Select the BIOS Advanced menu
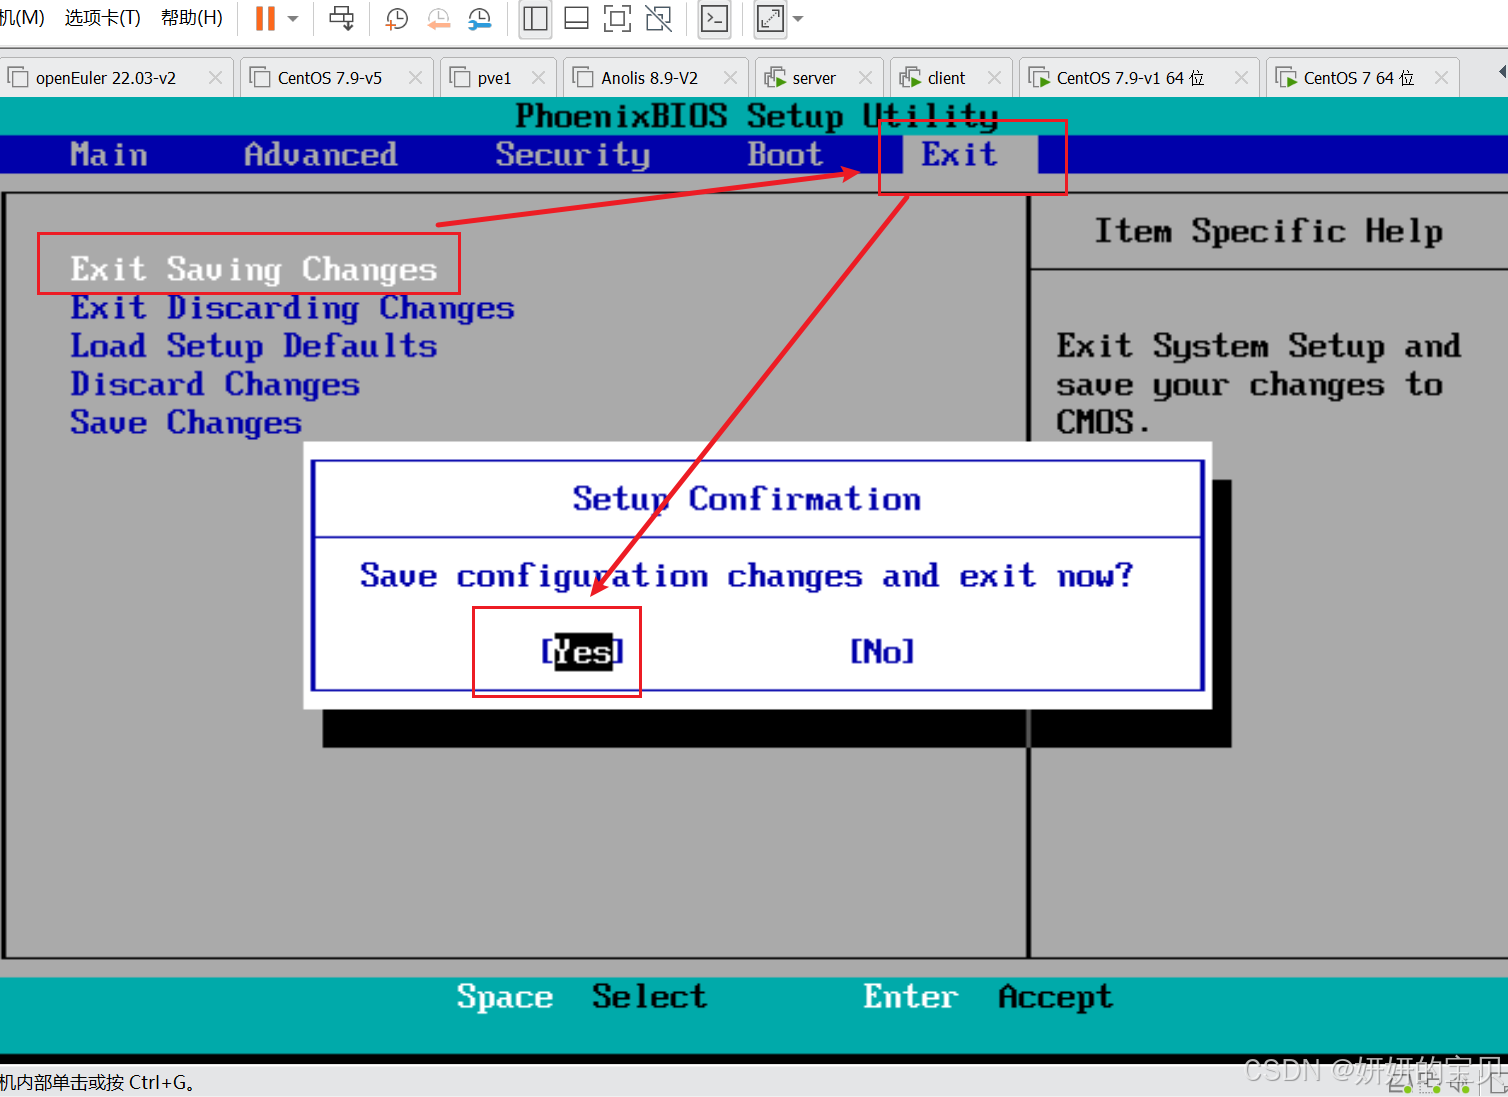Image resolution: width=1508 pixels, height=1097 pixels. pos(321,155)
